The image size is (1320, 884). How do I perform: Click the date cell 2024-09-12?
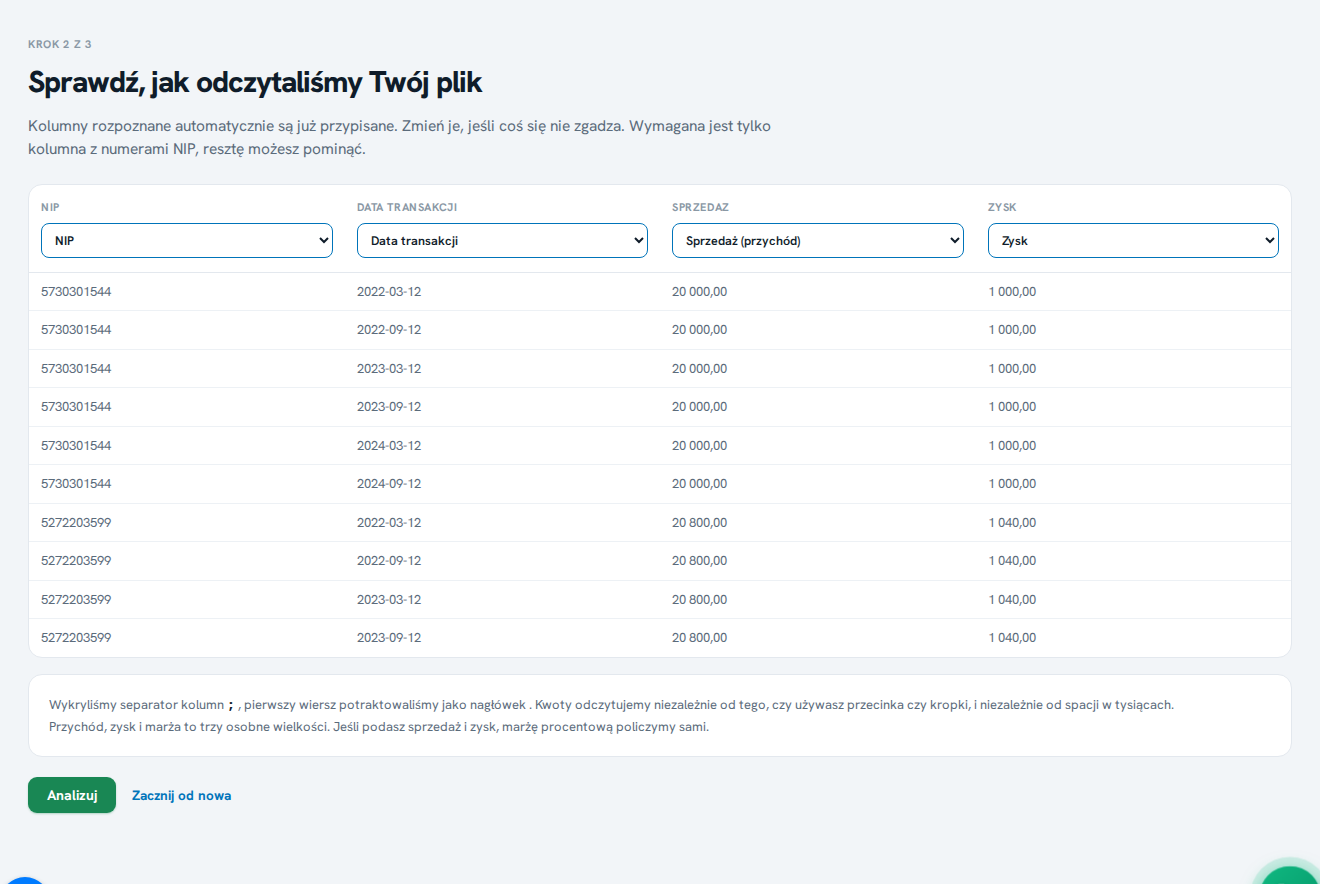(389, 484)
